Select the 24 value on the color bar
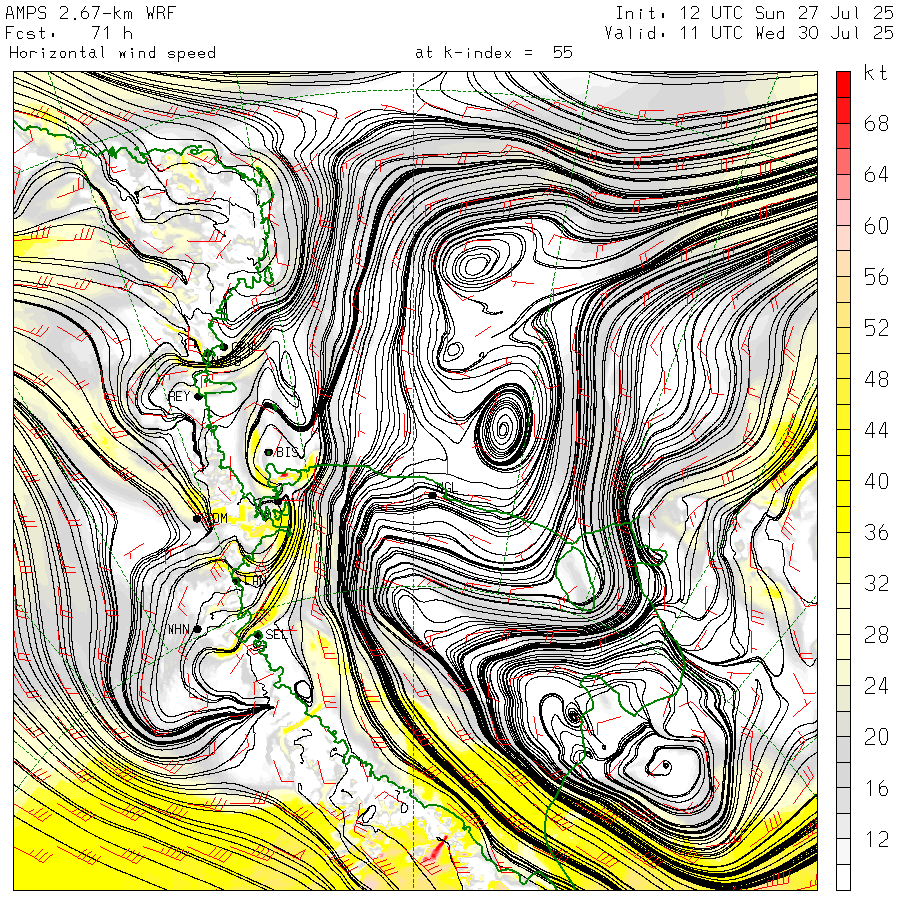This screenshot has height=900, width=900. click(x=876, y=685)
